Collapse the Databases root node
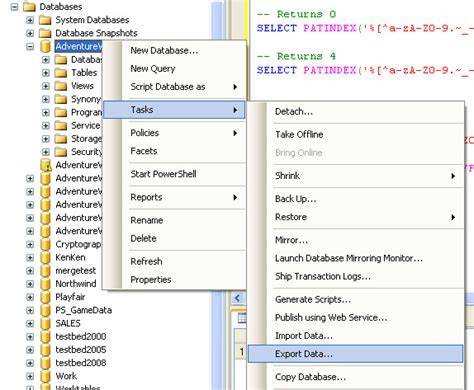 pos(14,7)
